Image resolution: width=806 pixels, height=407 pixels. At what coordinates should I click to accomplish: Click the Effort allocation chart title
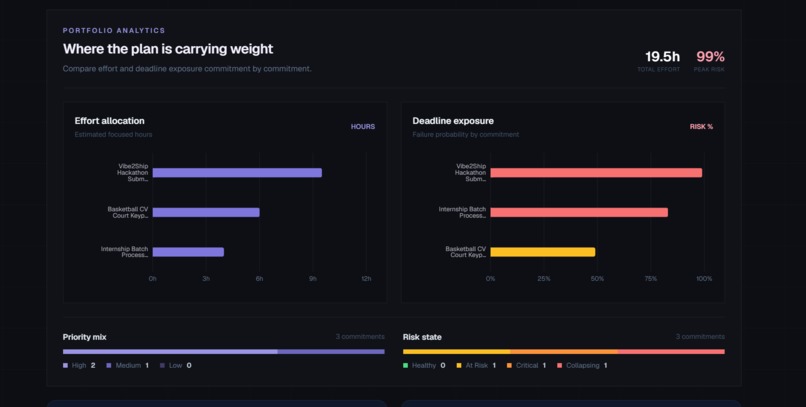point(109,121)
